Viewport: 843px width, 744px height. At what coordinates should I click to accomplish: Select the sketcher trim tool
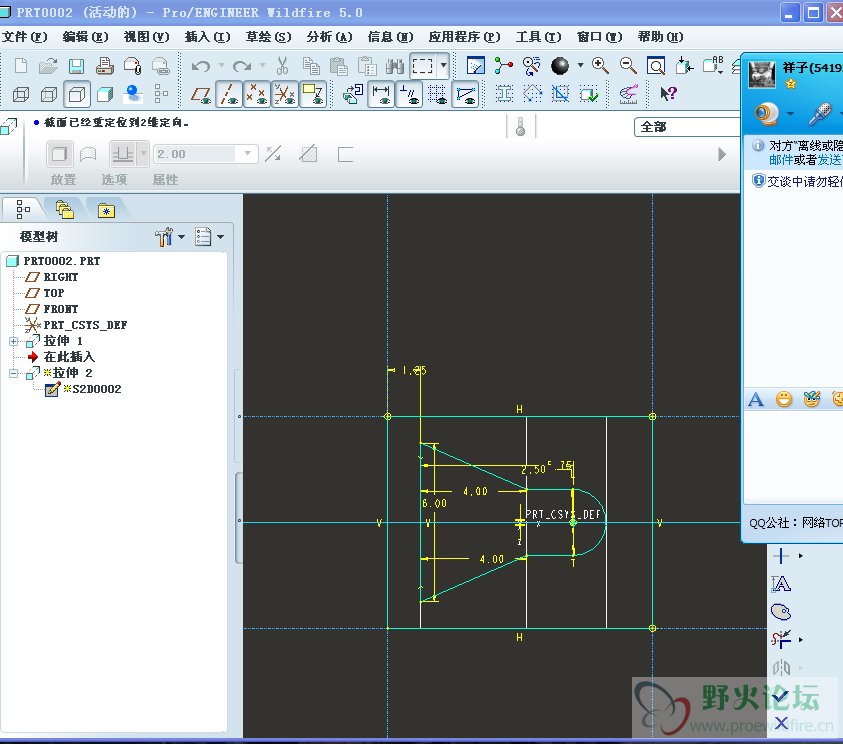tap(781, 640)
